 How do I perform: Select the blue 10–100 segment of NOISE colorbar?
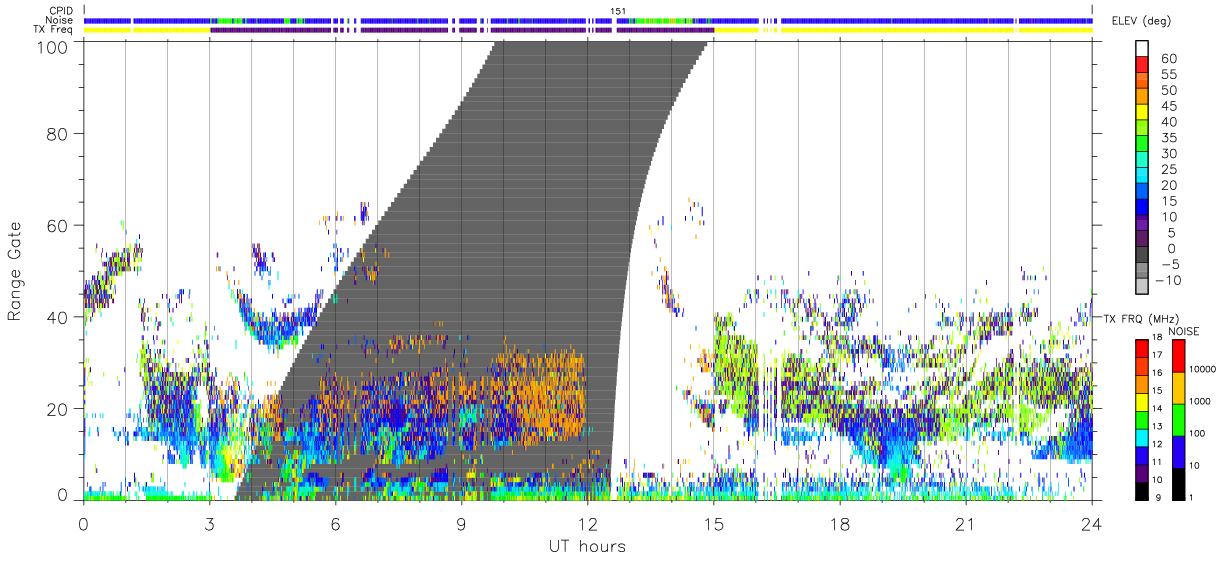[x=1177, y=452]
